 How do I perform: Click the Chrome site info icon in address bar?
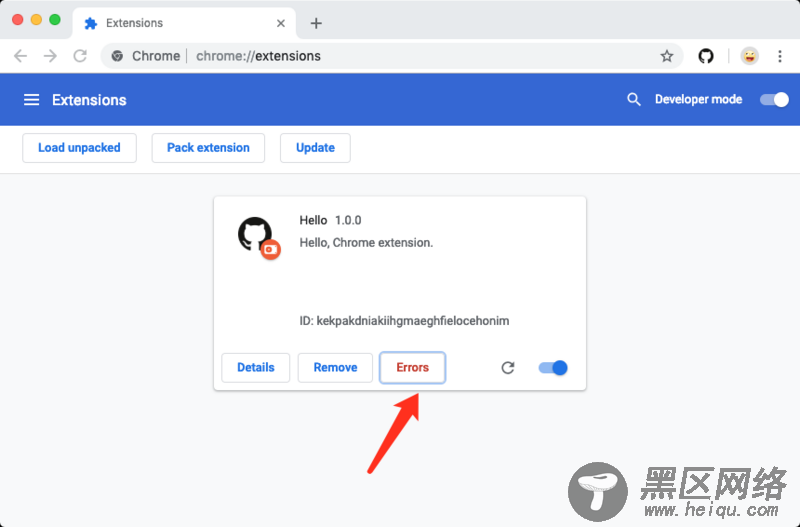[x=117, y=56]
